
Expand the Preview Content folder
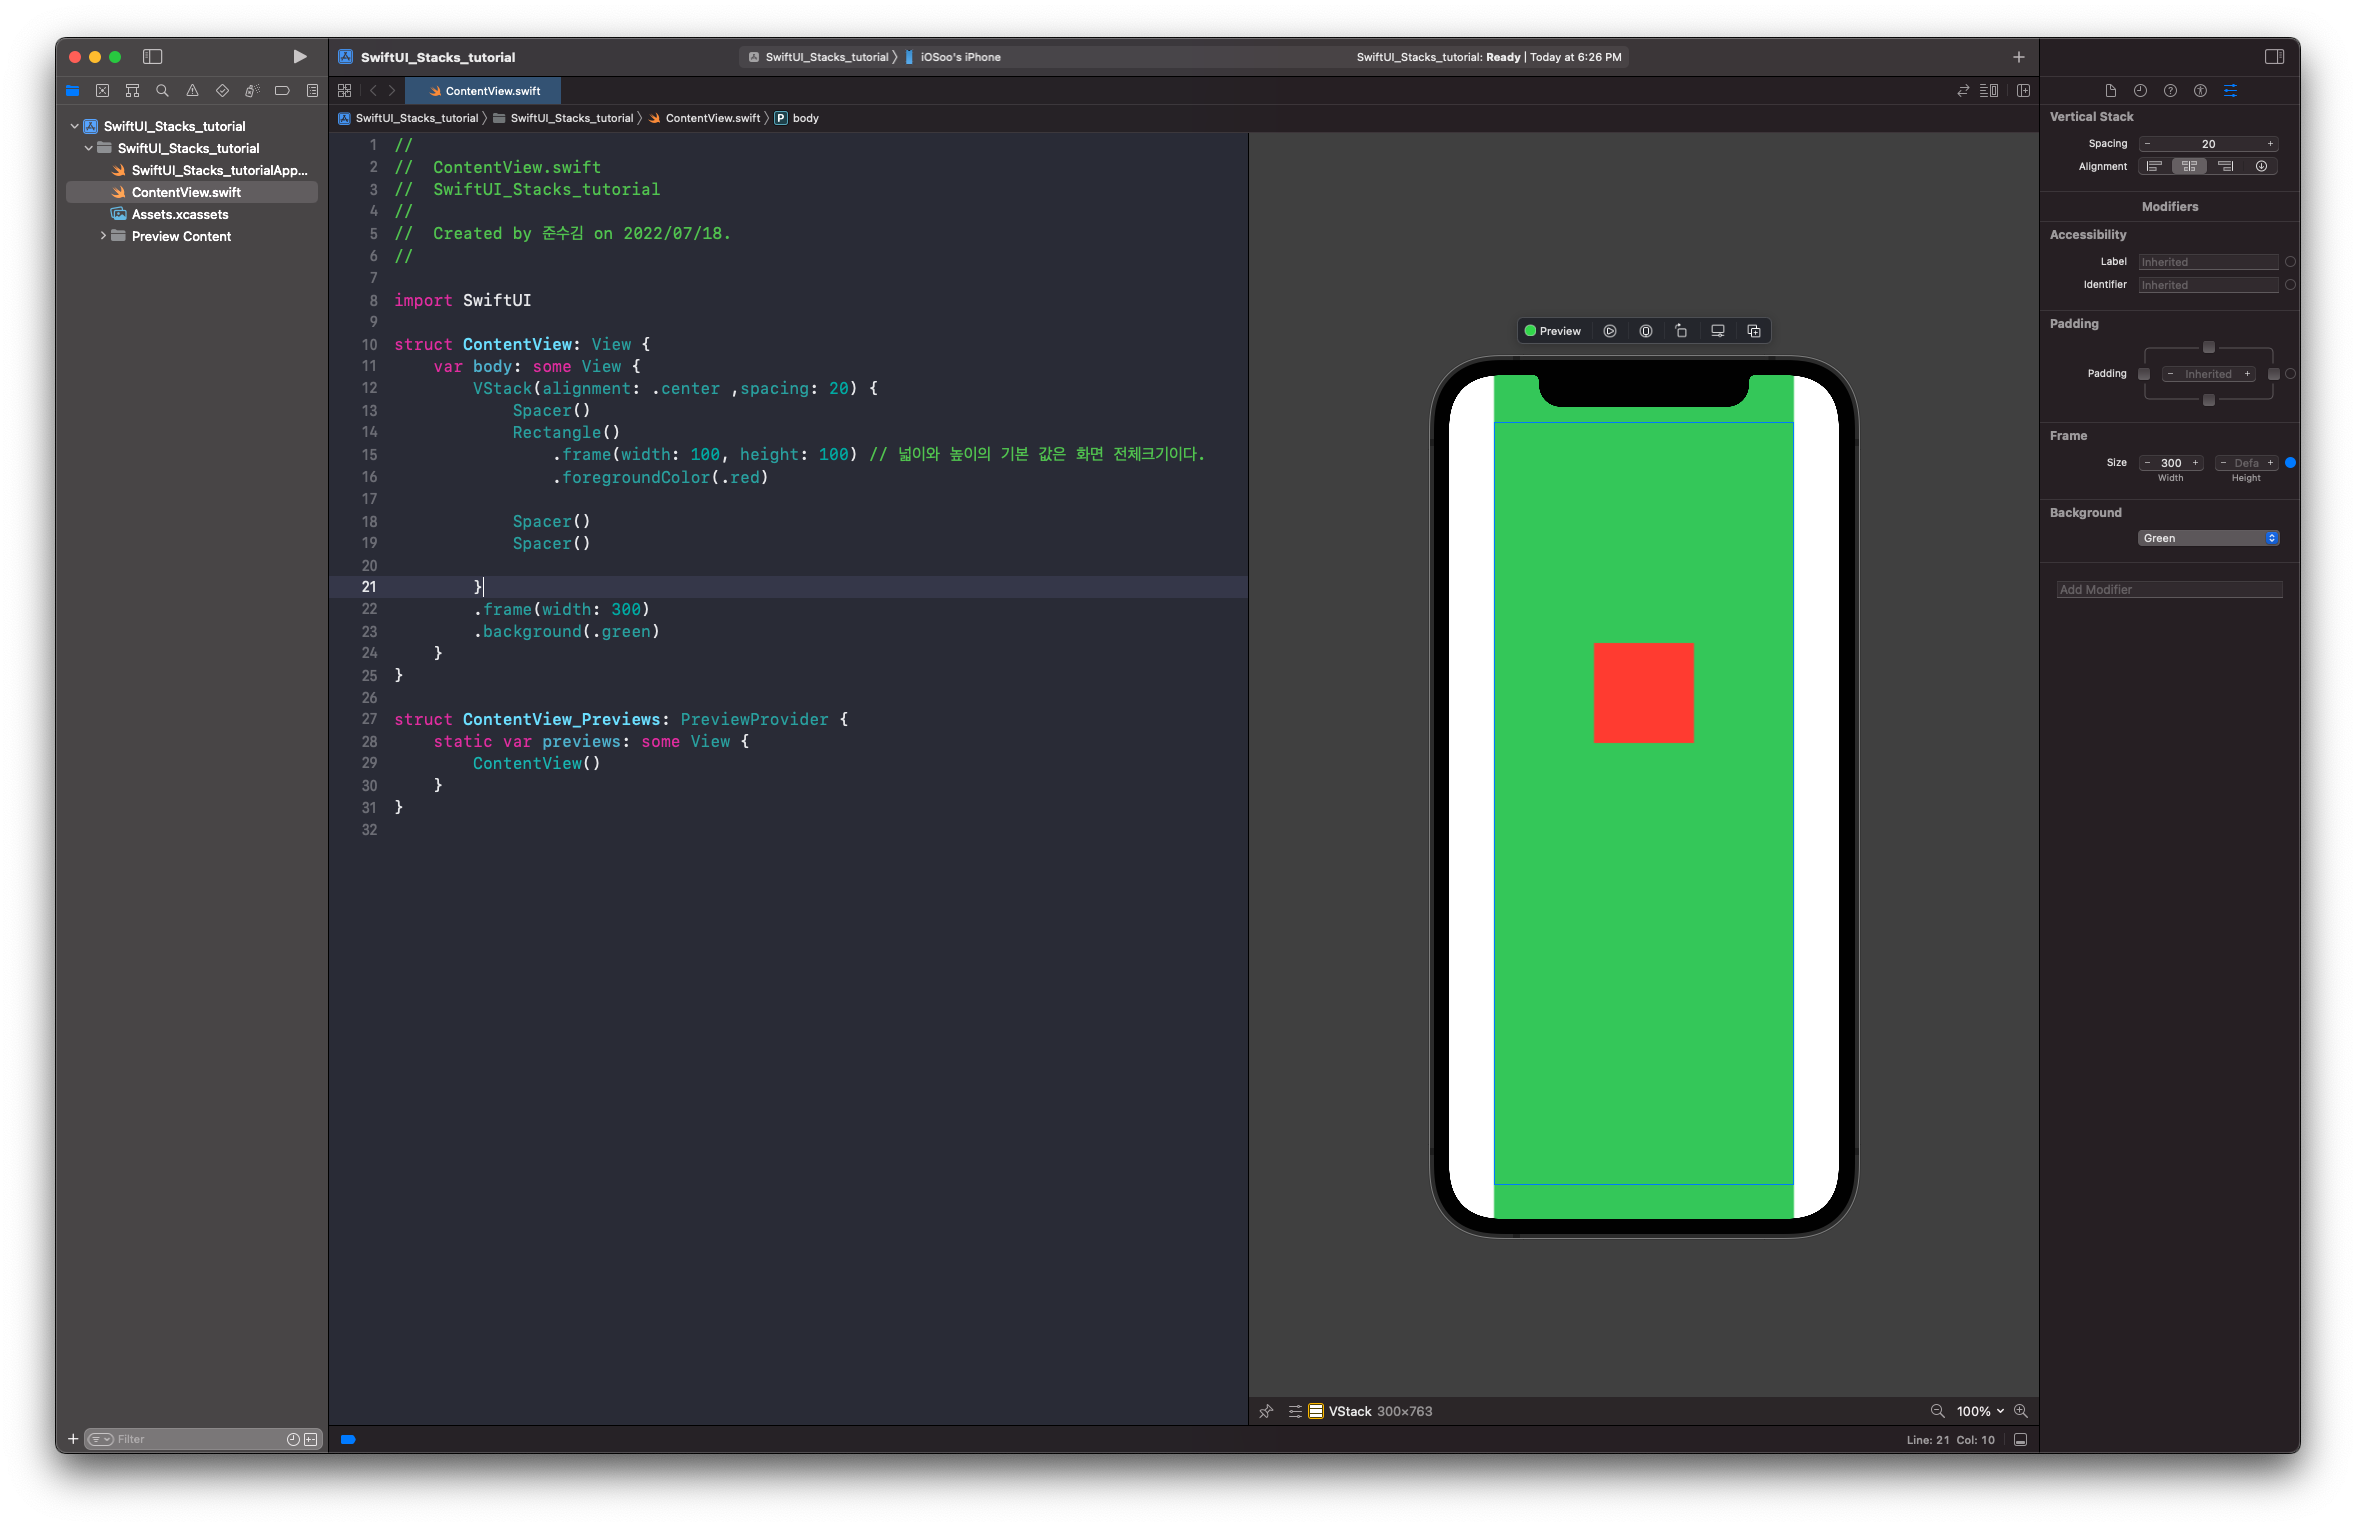pos(103,236)
